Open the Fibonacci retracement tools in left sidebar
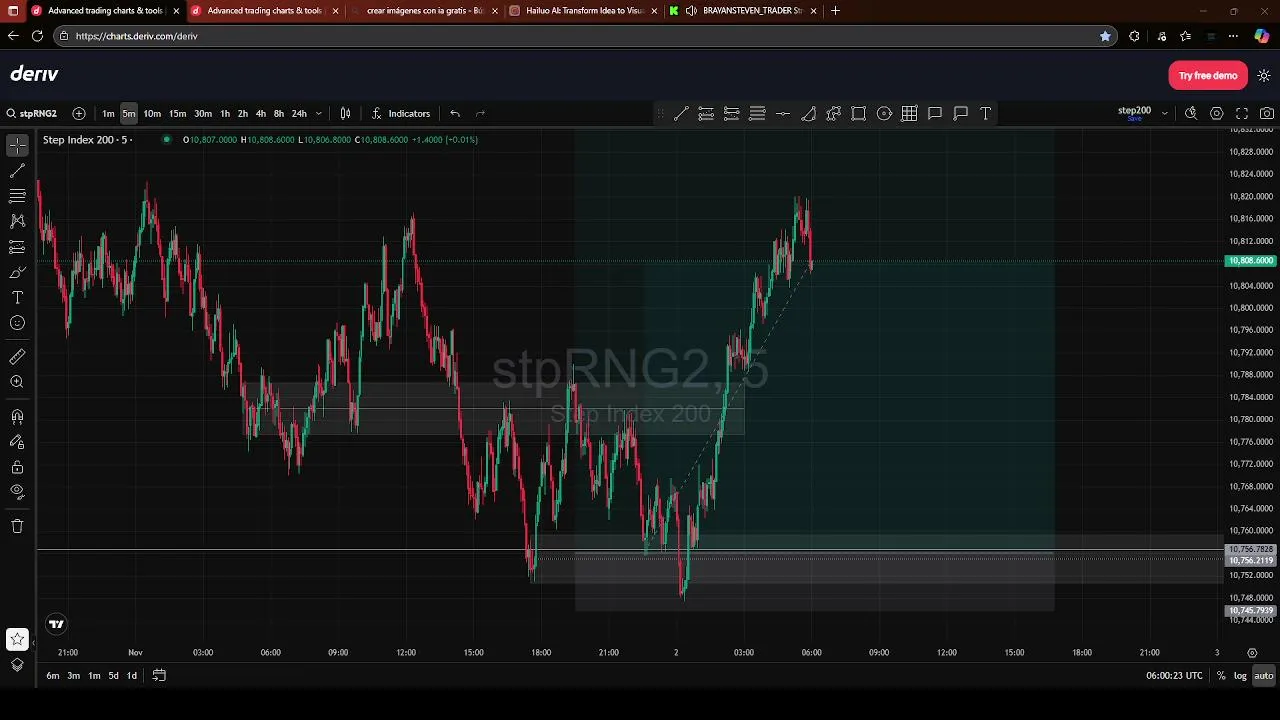Image resolution: width=1280 pixels, height=720 pixels. point(17,196)
